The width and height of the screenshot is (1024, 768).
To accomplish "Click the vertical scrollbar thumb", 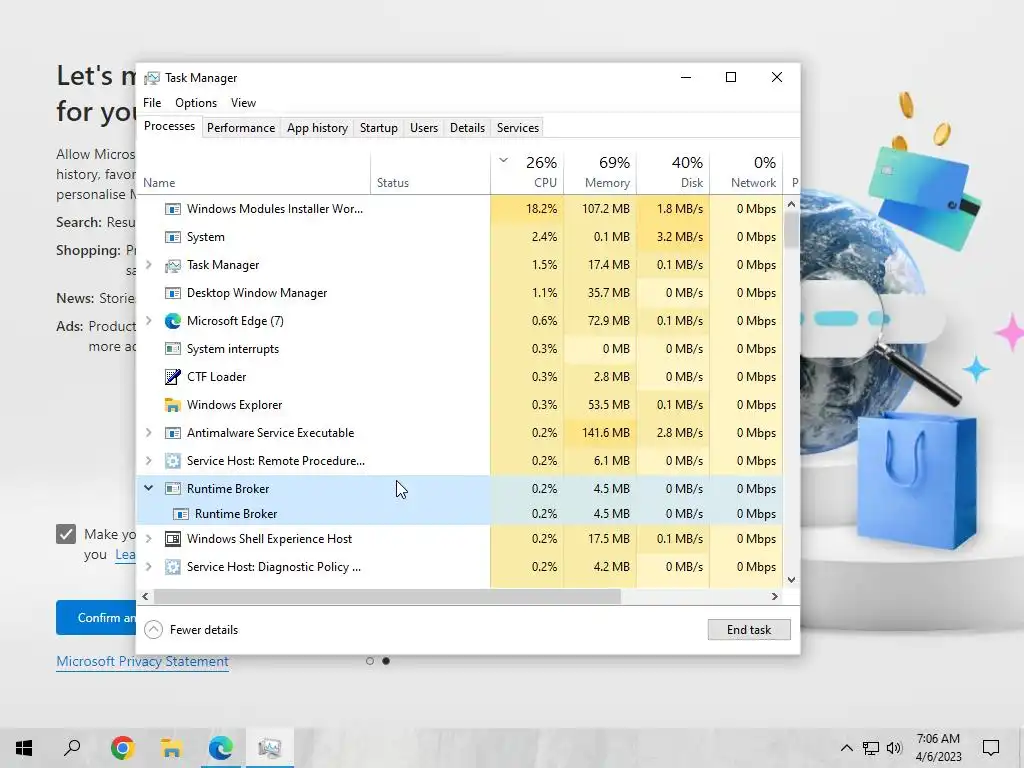I will tap(792, 230).
